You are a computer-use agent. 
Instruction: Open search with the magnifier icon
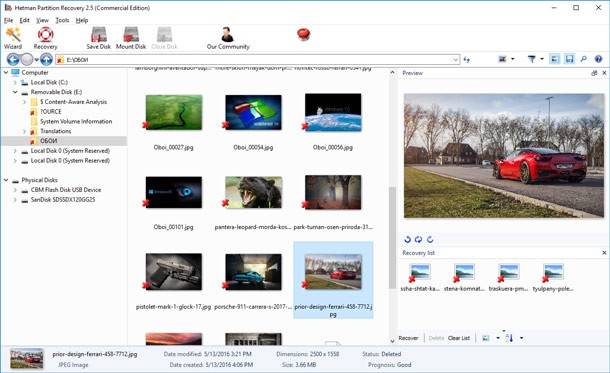584,59
